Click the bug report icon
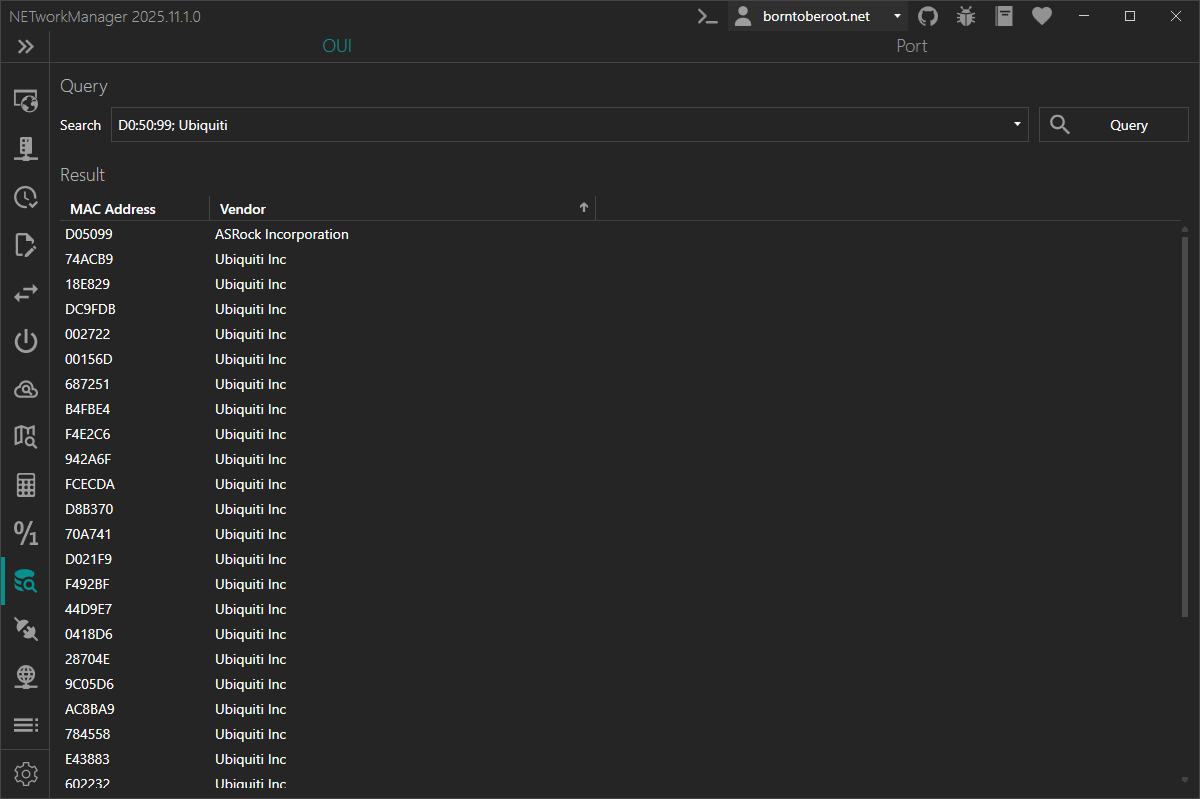Image resolution: width=1200 pixels, height=799 pixels. [x=966, y=16]
